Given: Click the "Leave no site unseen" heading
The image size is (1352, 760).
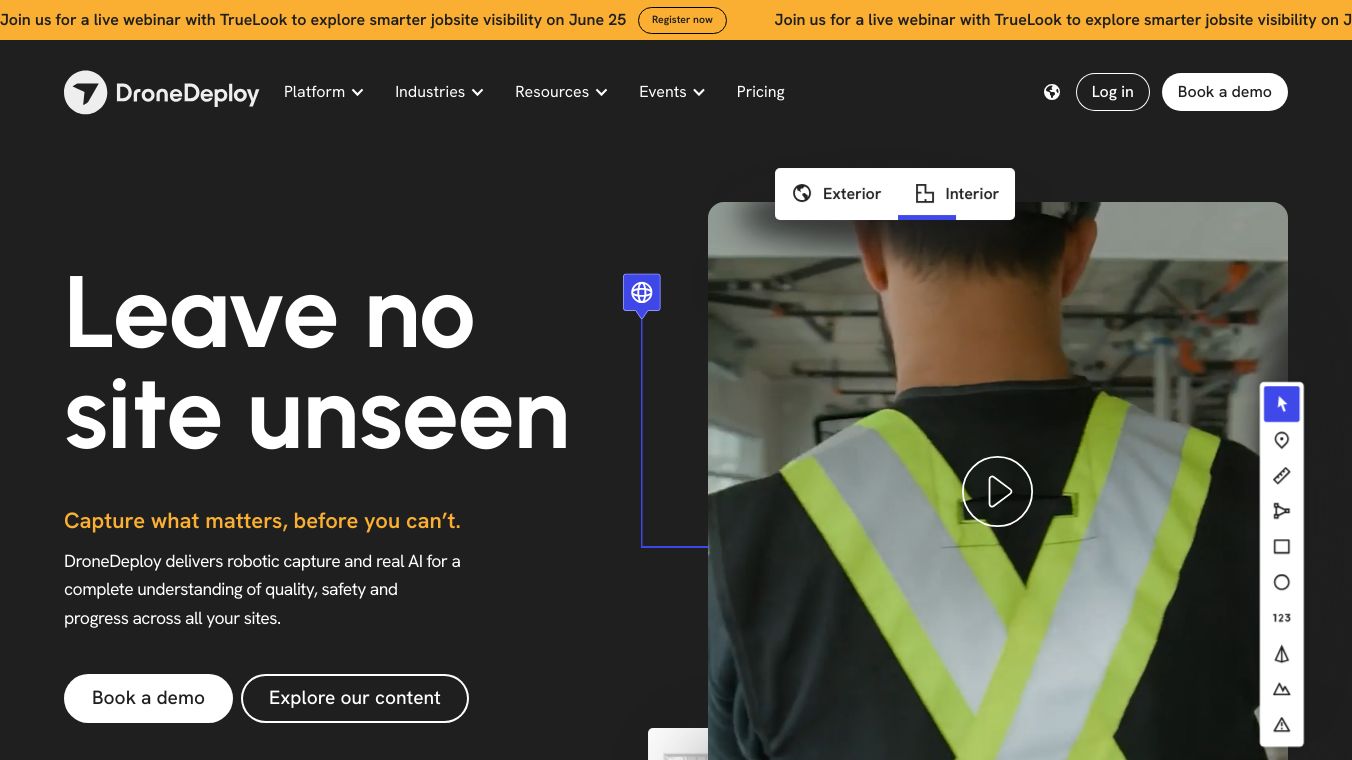Looking at the screenshot, I should pyautogui.click(x=317, y=363).
